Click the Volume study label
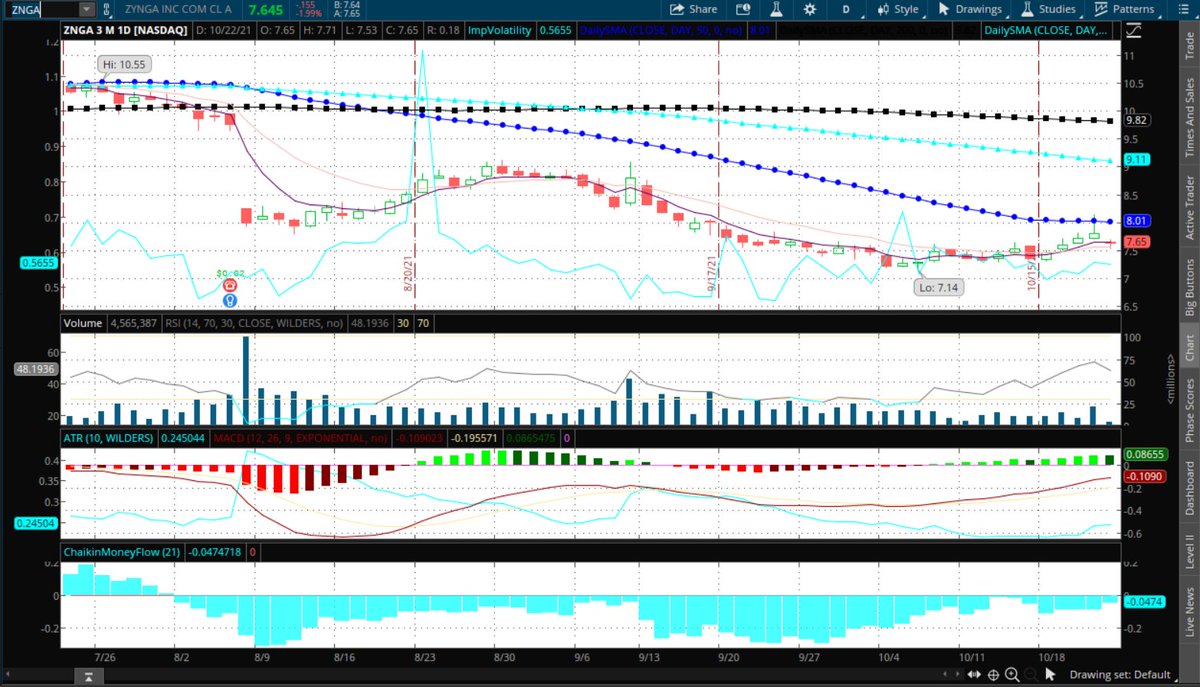Viewport: 1200px width, 687px height. [83, 323]
